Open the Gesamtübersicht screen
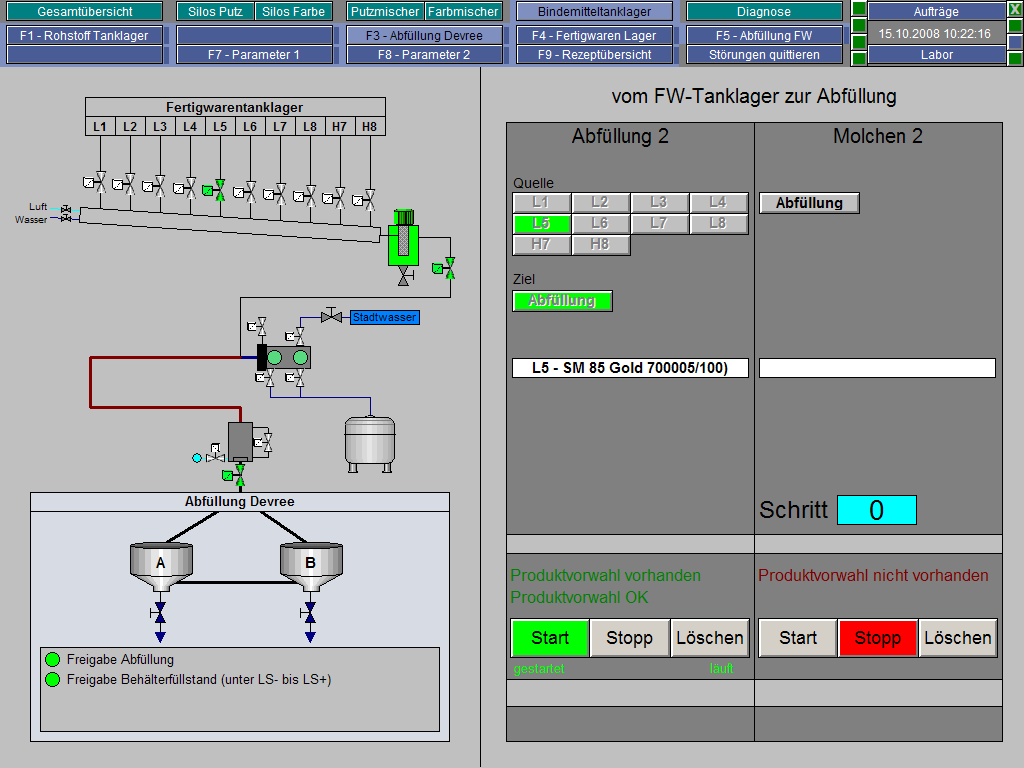The image size is (1024, 768). click(x=85, y=12)
